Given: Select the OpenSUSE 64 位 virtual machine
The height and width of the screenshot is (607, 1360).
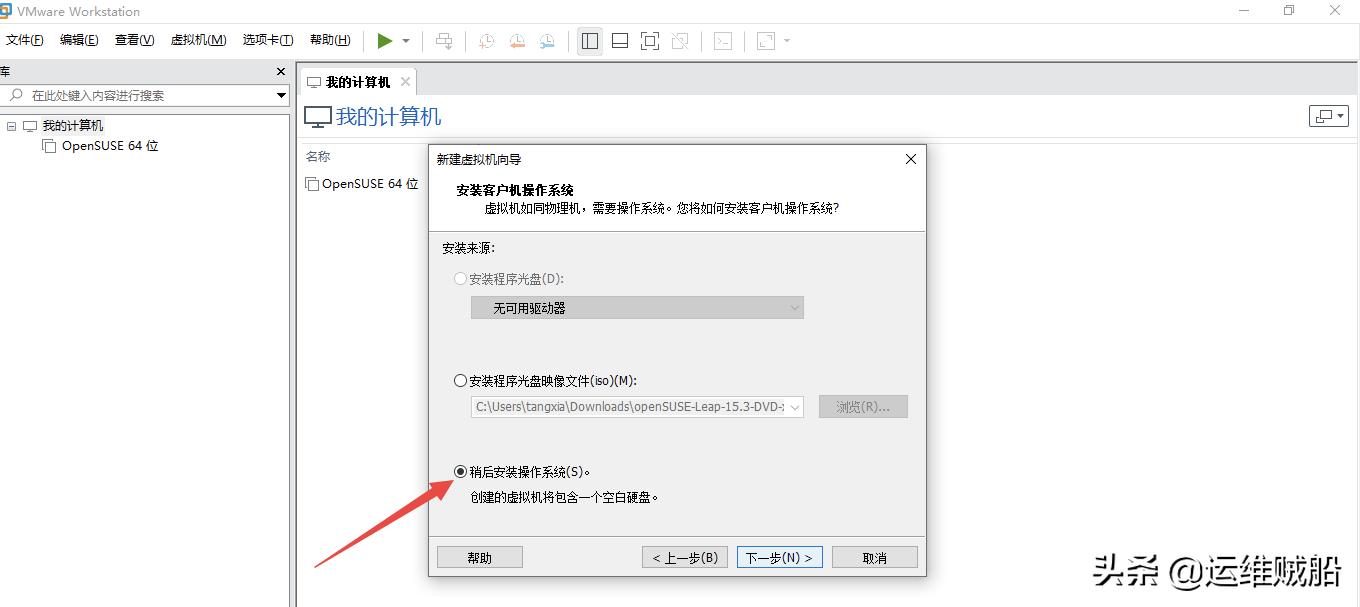Looking at the screenshot, I should point(108,145).
